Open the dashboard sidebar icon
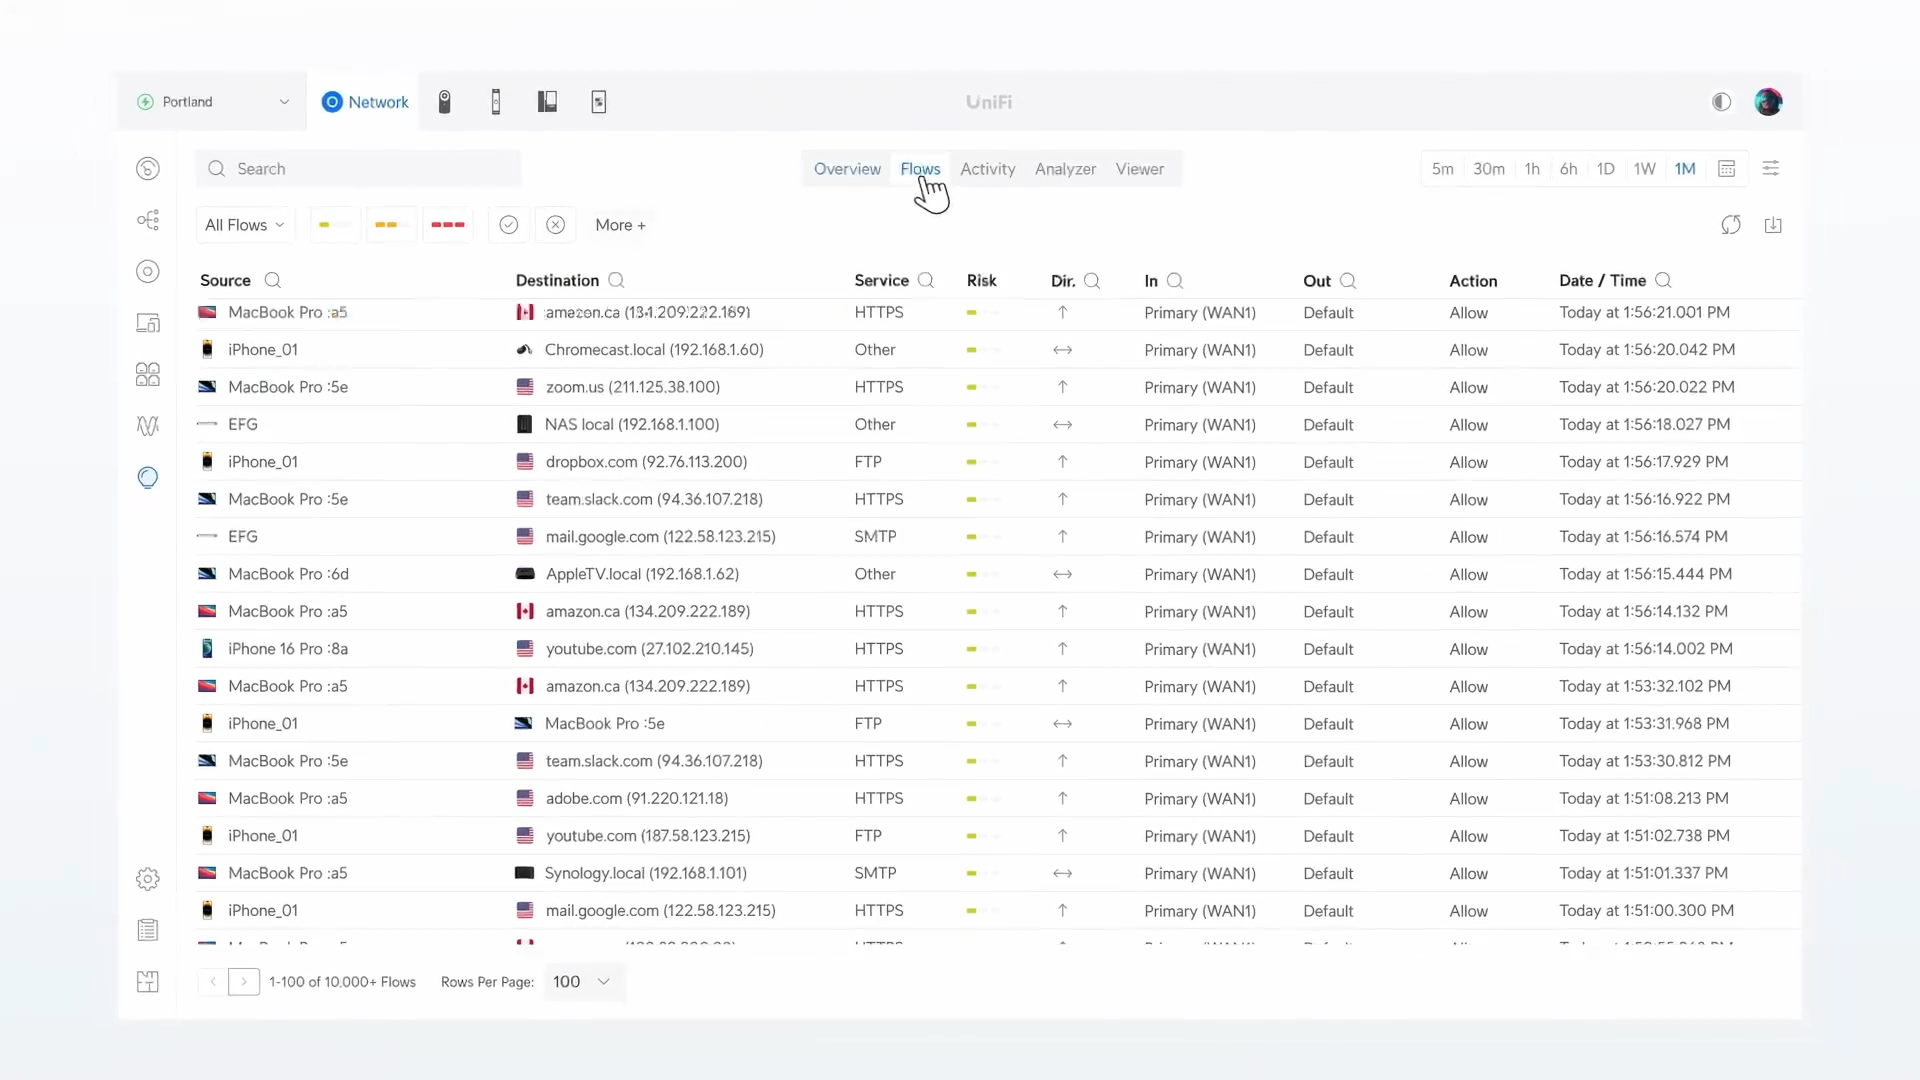The image size is (1920, 1080). tap(148, 169)
